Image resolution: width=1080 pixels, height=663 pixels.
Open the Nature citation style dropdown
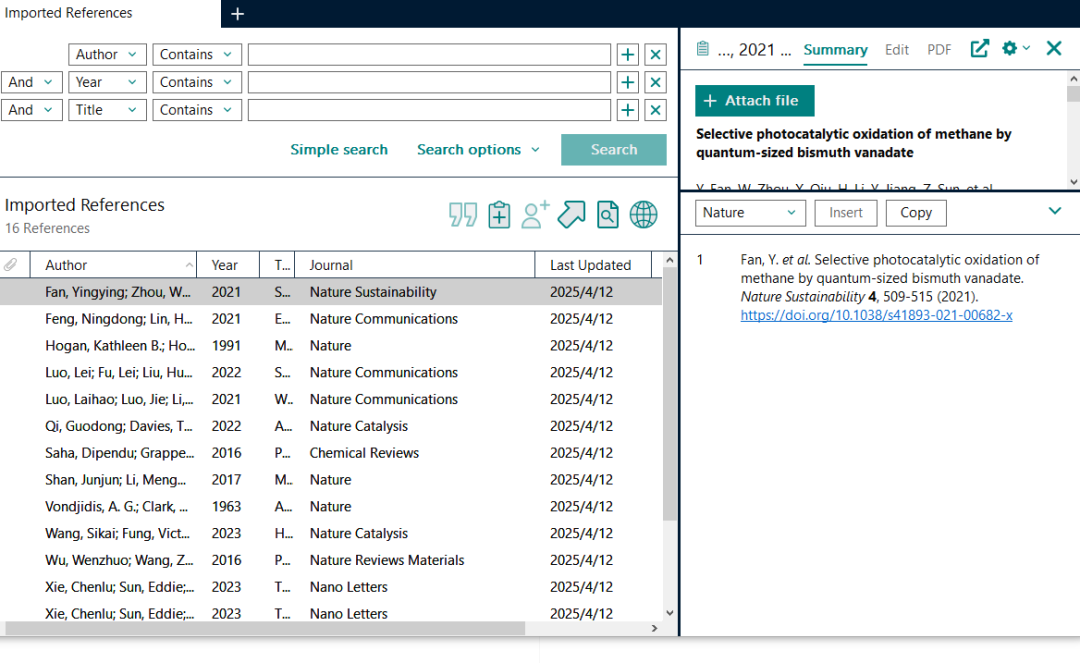tap(750, 212)
